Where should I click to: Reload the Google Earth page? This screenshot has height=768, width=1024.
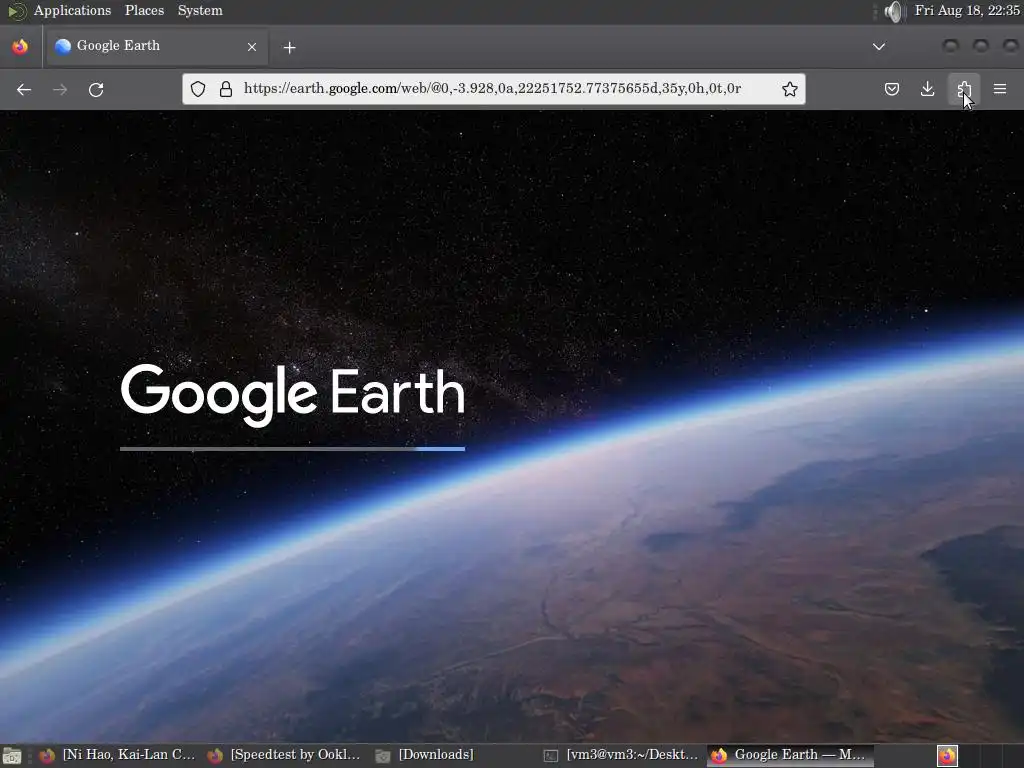(96, 89)
